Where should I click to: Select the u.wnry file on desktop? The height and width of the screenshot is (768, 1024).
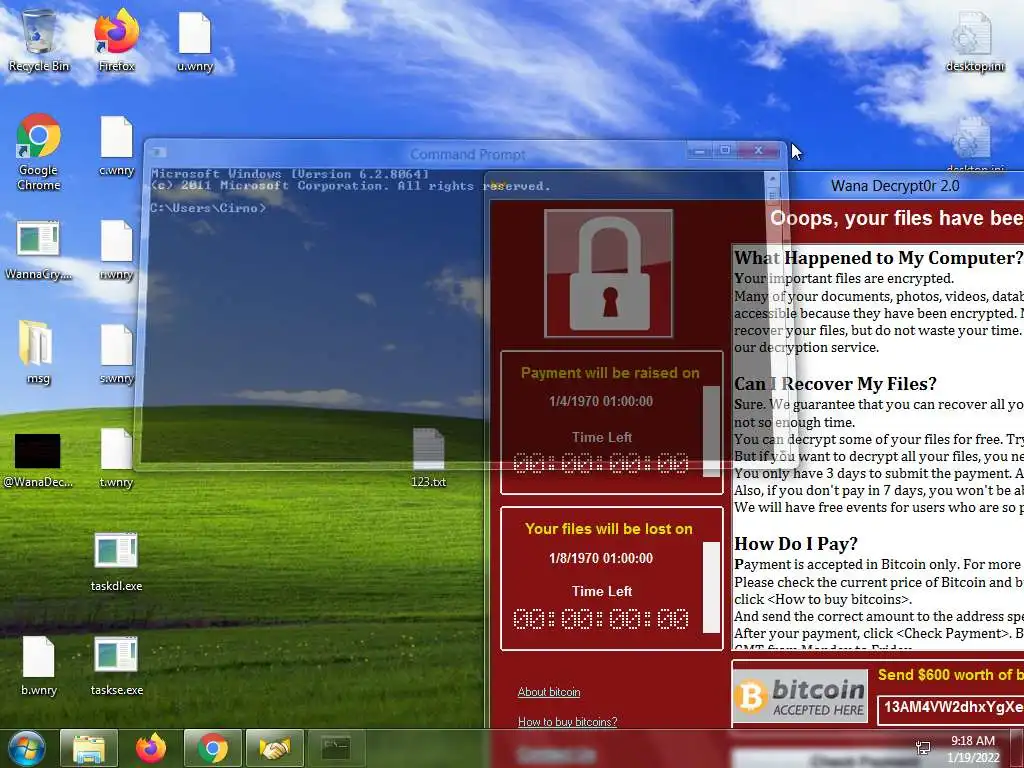[195, 42]
